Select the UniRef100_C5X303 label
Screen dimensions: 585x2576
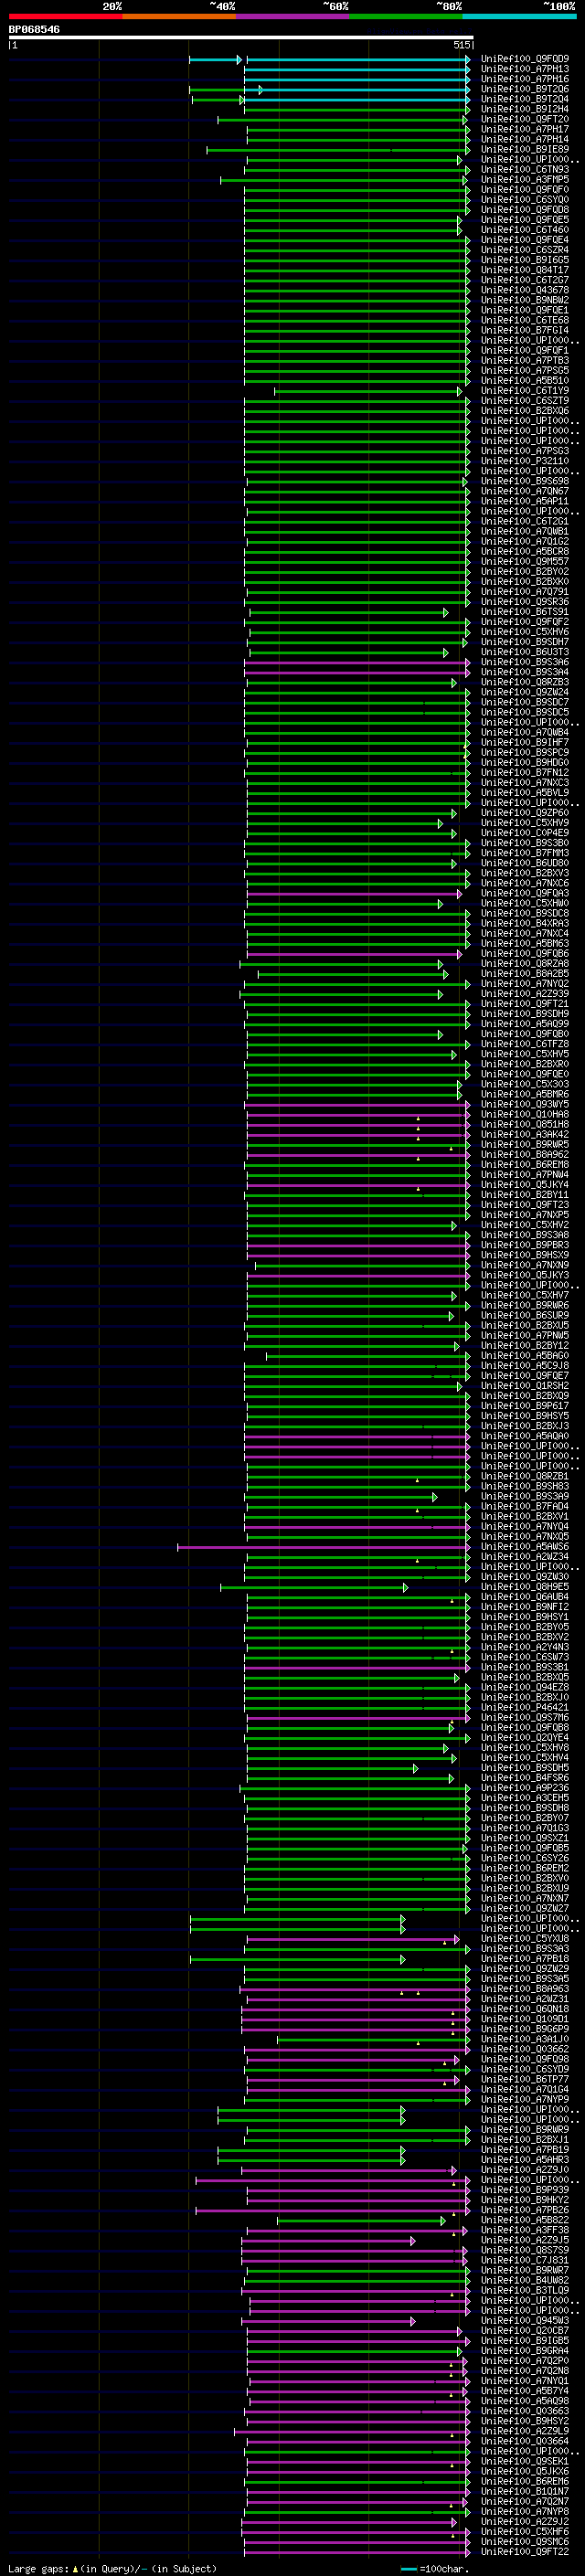click(x=525, y=1085)
